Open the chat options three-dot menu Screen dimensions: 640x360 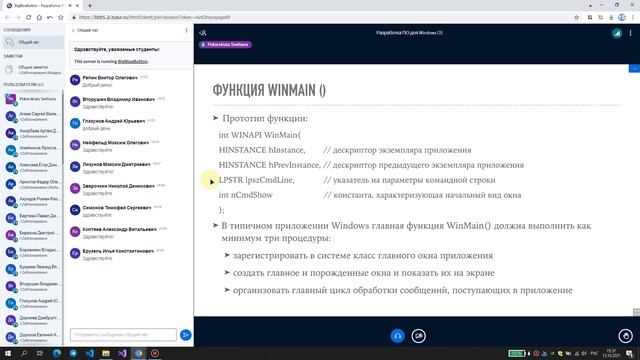187,30
